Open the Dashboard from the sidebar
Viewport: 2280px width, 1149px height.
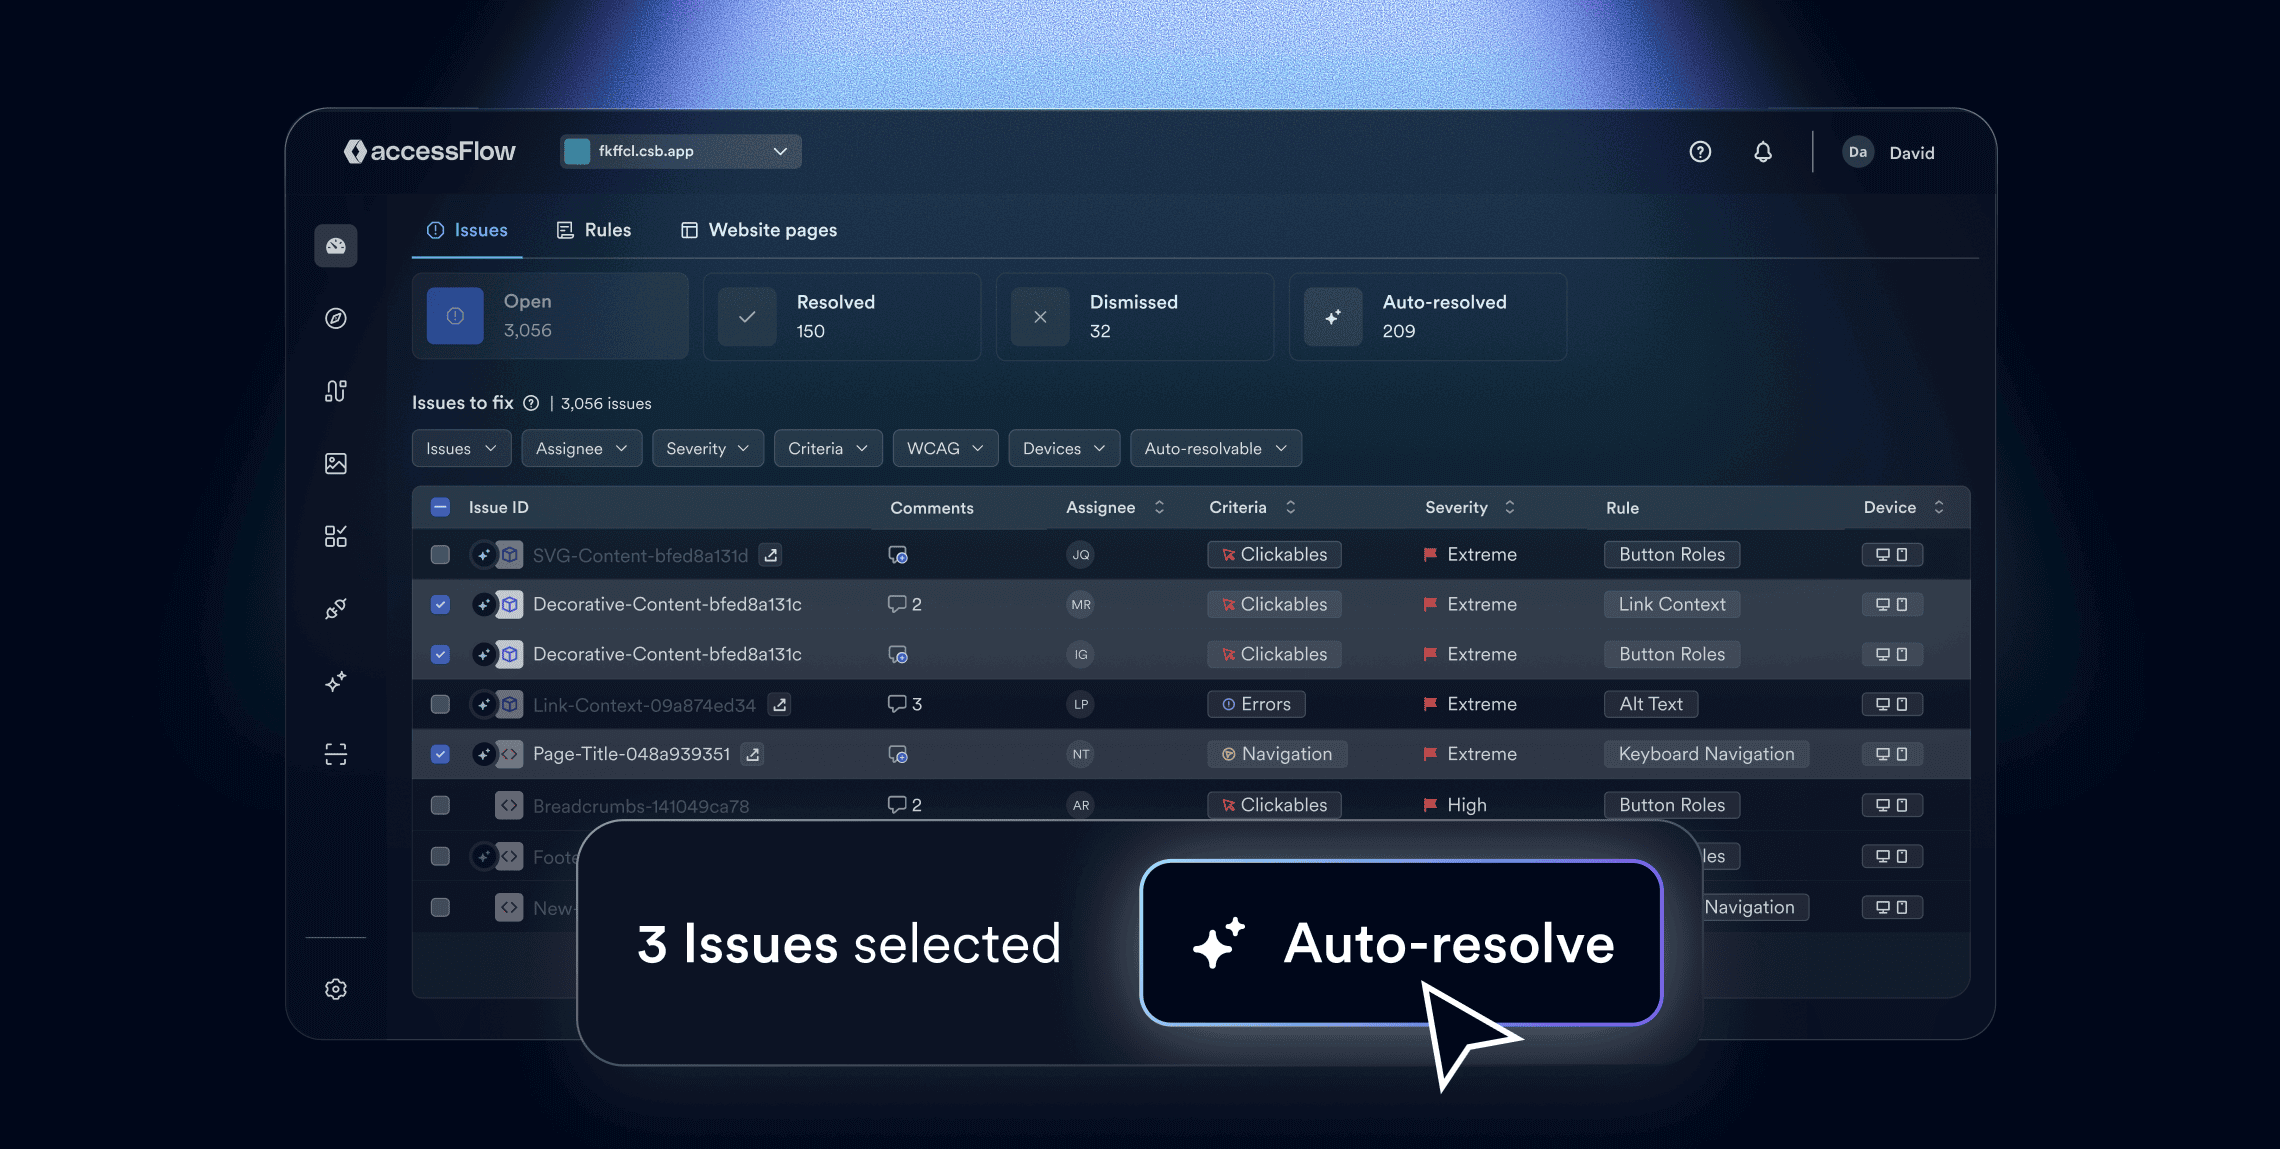tap(336, 245)
